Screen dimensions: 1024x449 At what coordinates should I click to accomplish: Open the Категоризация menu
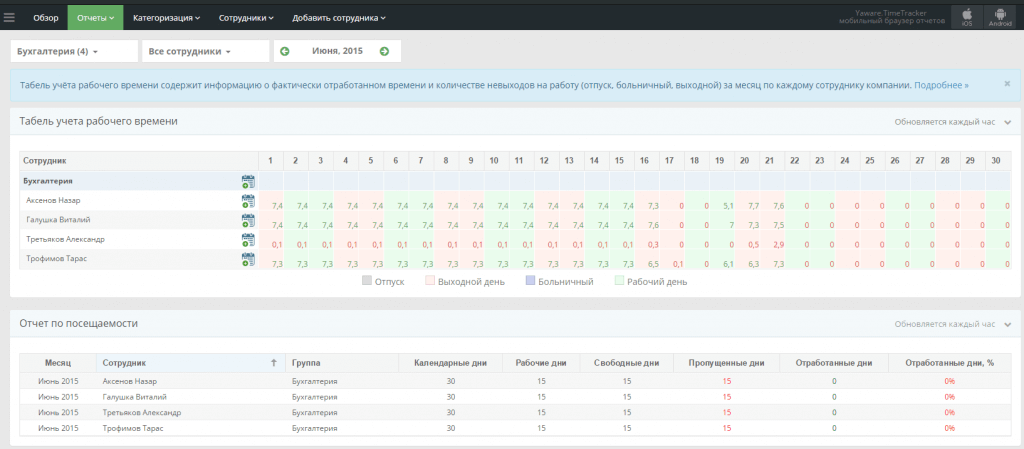coord(166,17)
